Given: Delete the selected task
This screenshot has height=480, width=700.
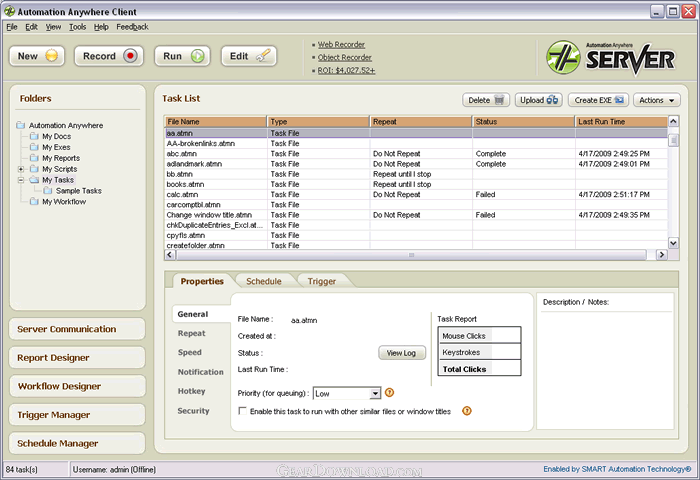Looking at the screenshot, I should [x=486, y=100].
